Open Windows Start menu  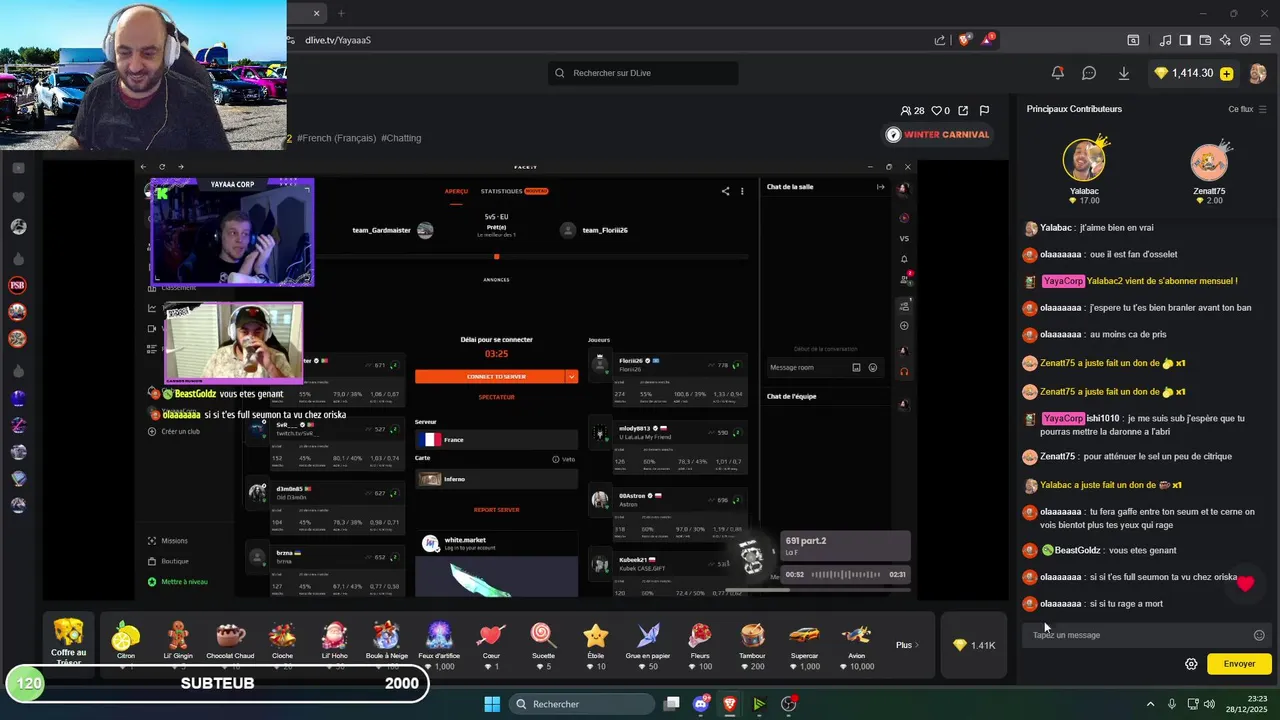coord(492,704)
